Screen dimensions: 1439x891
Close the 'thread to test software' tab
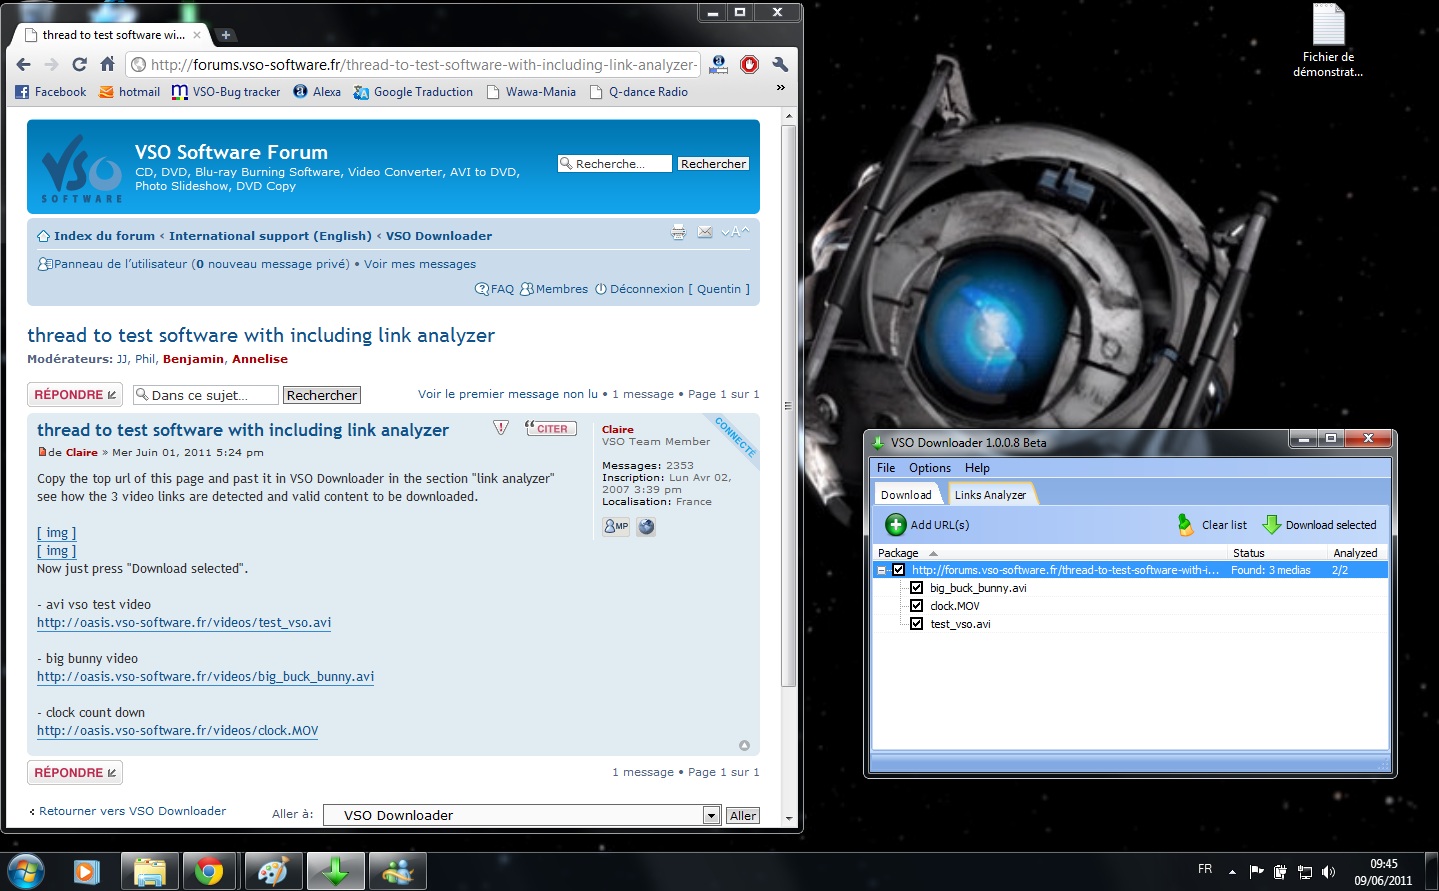(x=197, y=35)
